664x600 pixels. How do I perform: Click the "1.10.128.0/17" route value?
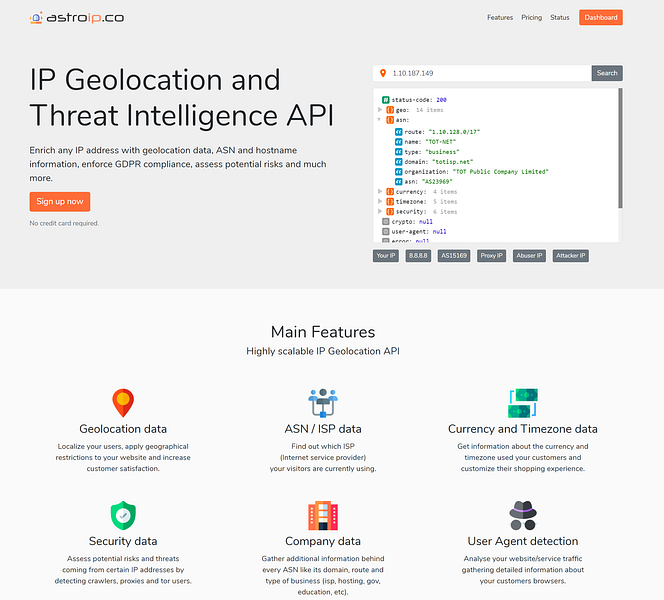454,132
